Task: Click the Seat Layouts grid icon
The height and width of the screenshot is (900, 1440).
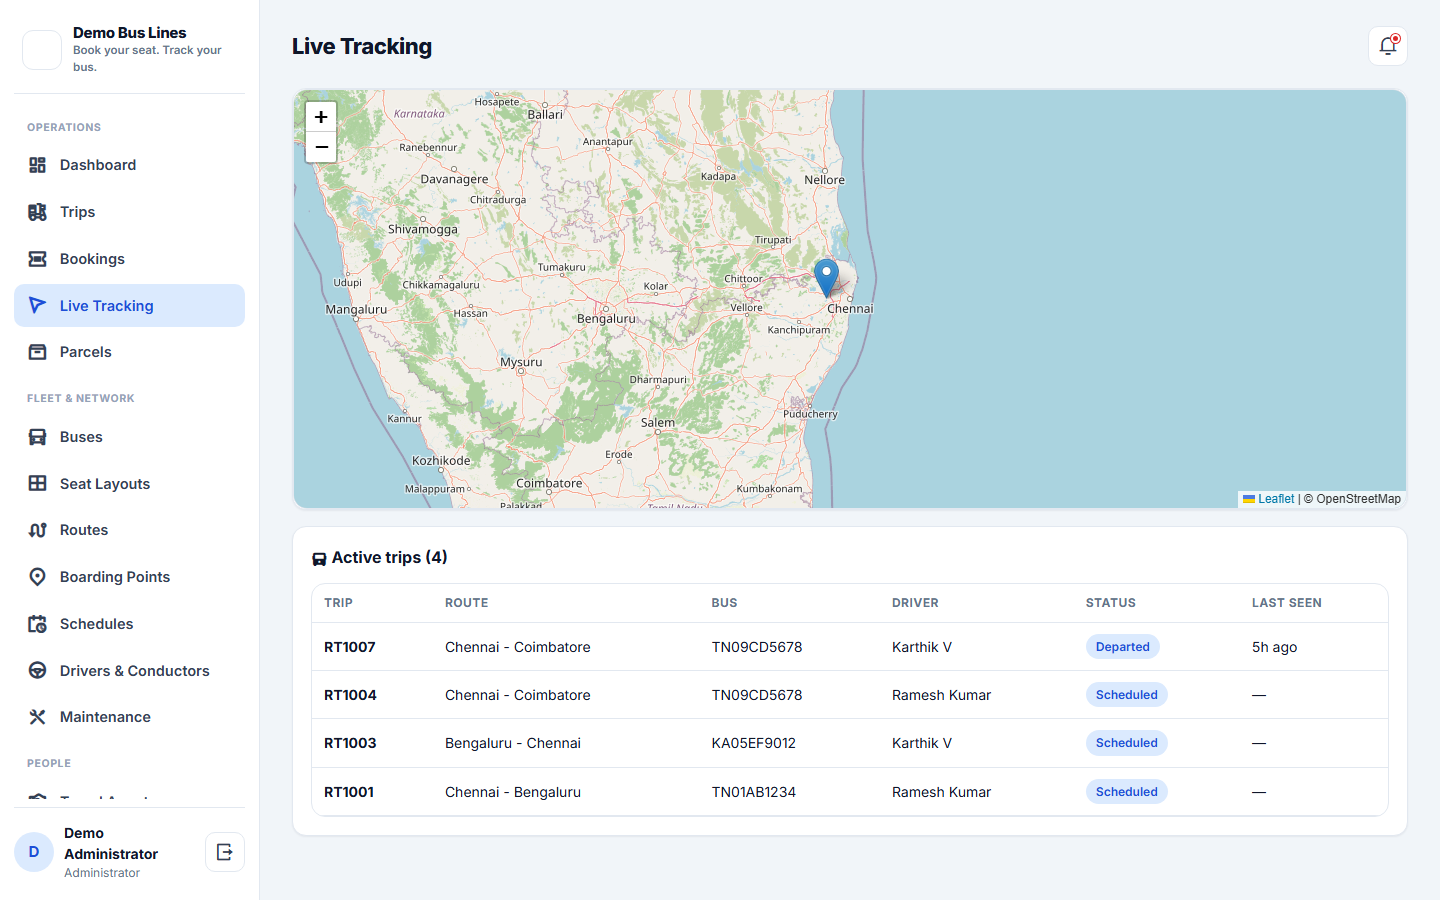Action: tap(38, 484)
